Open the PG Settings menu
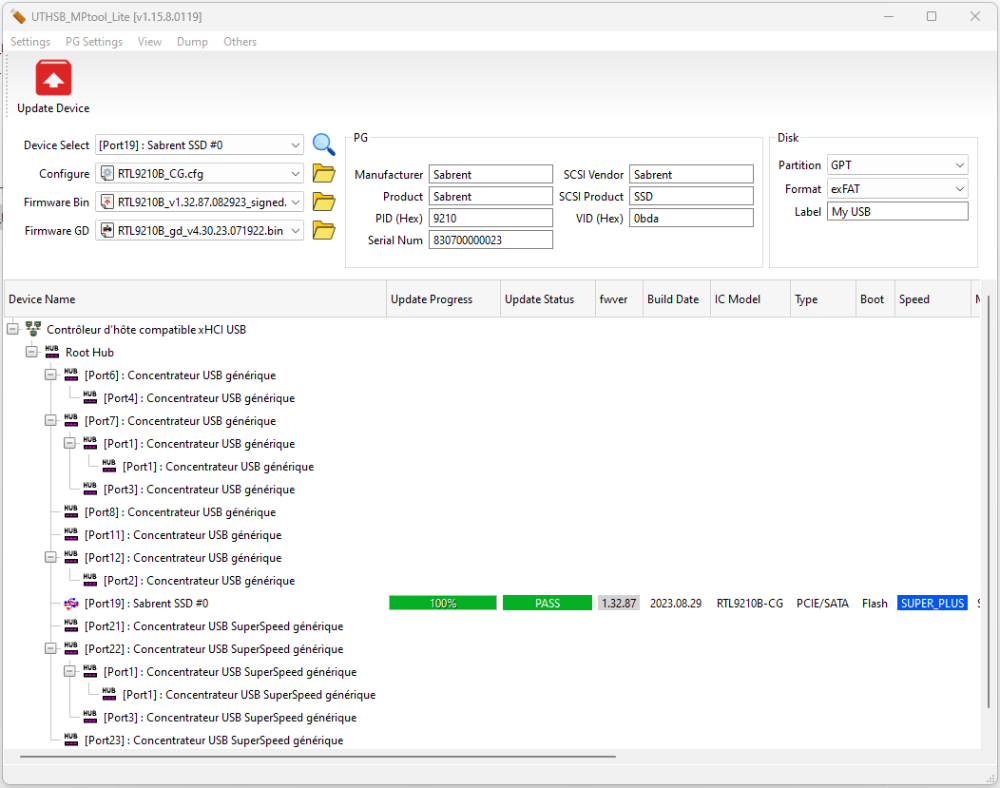Viewport: 1000px width, 788px height. tap(94, 42)
